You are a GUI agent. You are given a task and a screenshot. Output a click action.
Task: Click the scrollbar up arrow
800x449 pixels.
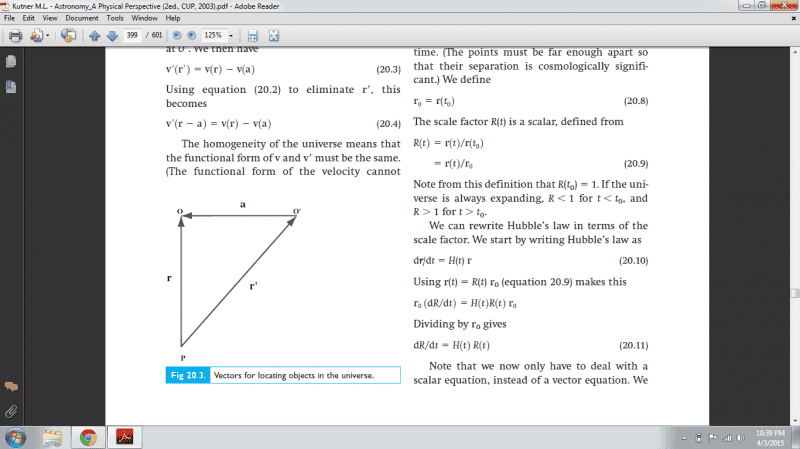[795, 52]
